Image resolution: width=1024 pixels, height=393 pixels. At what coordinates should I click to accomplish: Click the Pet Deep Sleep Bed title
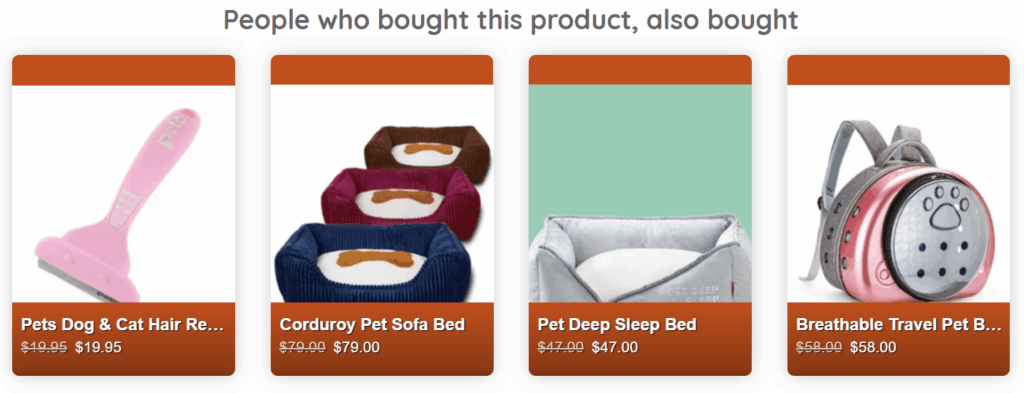click(617, 324)
